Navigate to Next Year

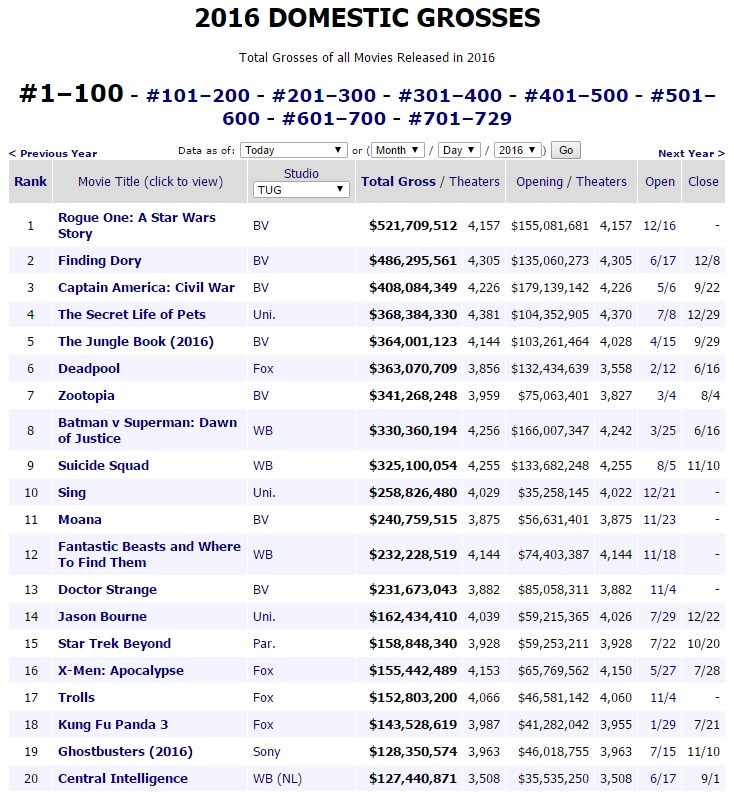(x=691, y=153)
